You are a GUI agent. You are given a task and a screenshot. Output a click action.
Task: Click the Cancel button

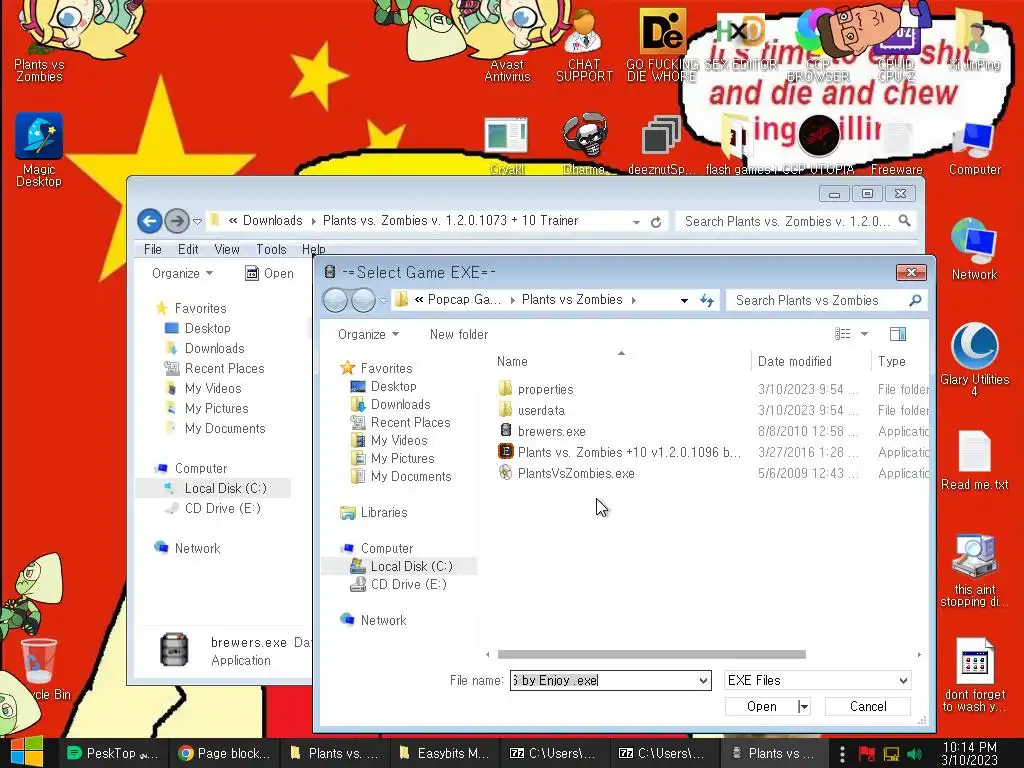click(x=868, y=707)
